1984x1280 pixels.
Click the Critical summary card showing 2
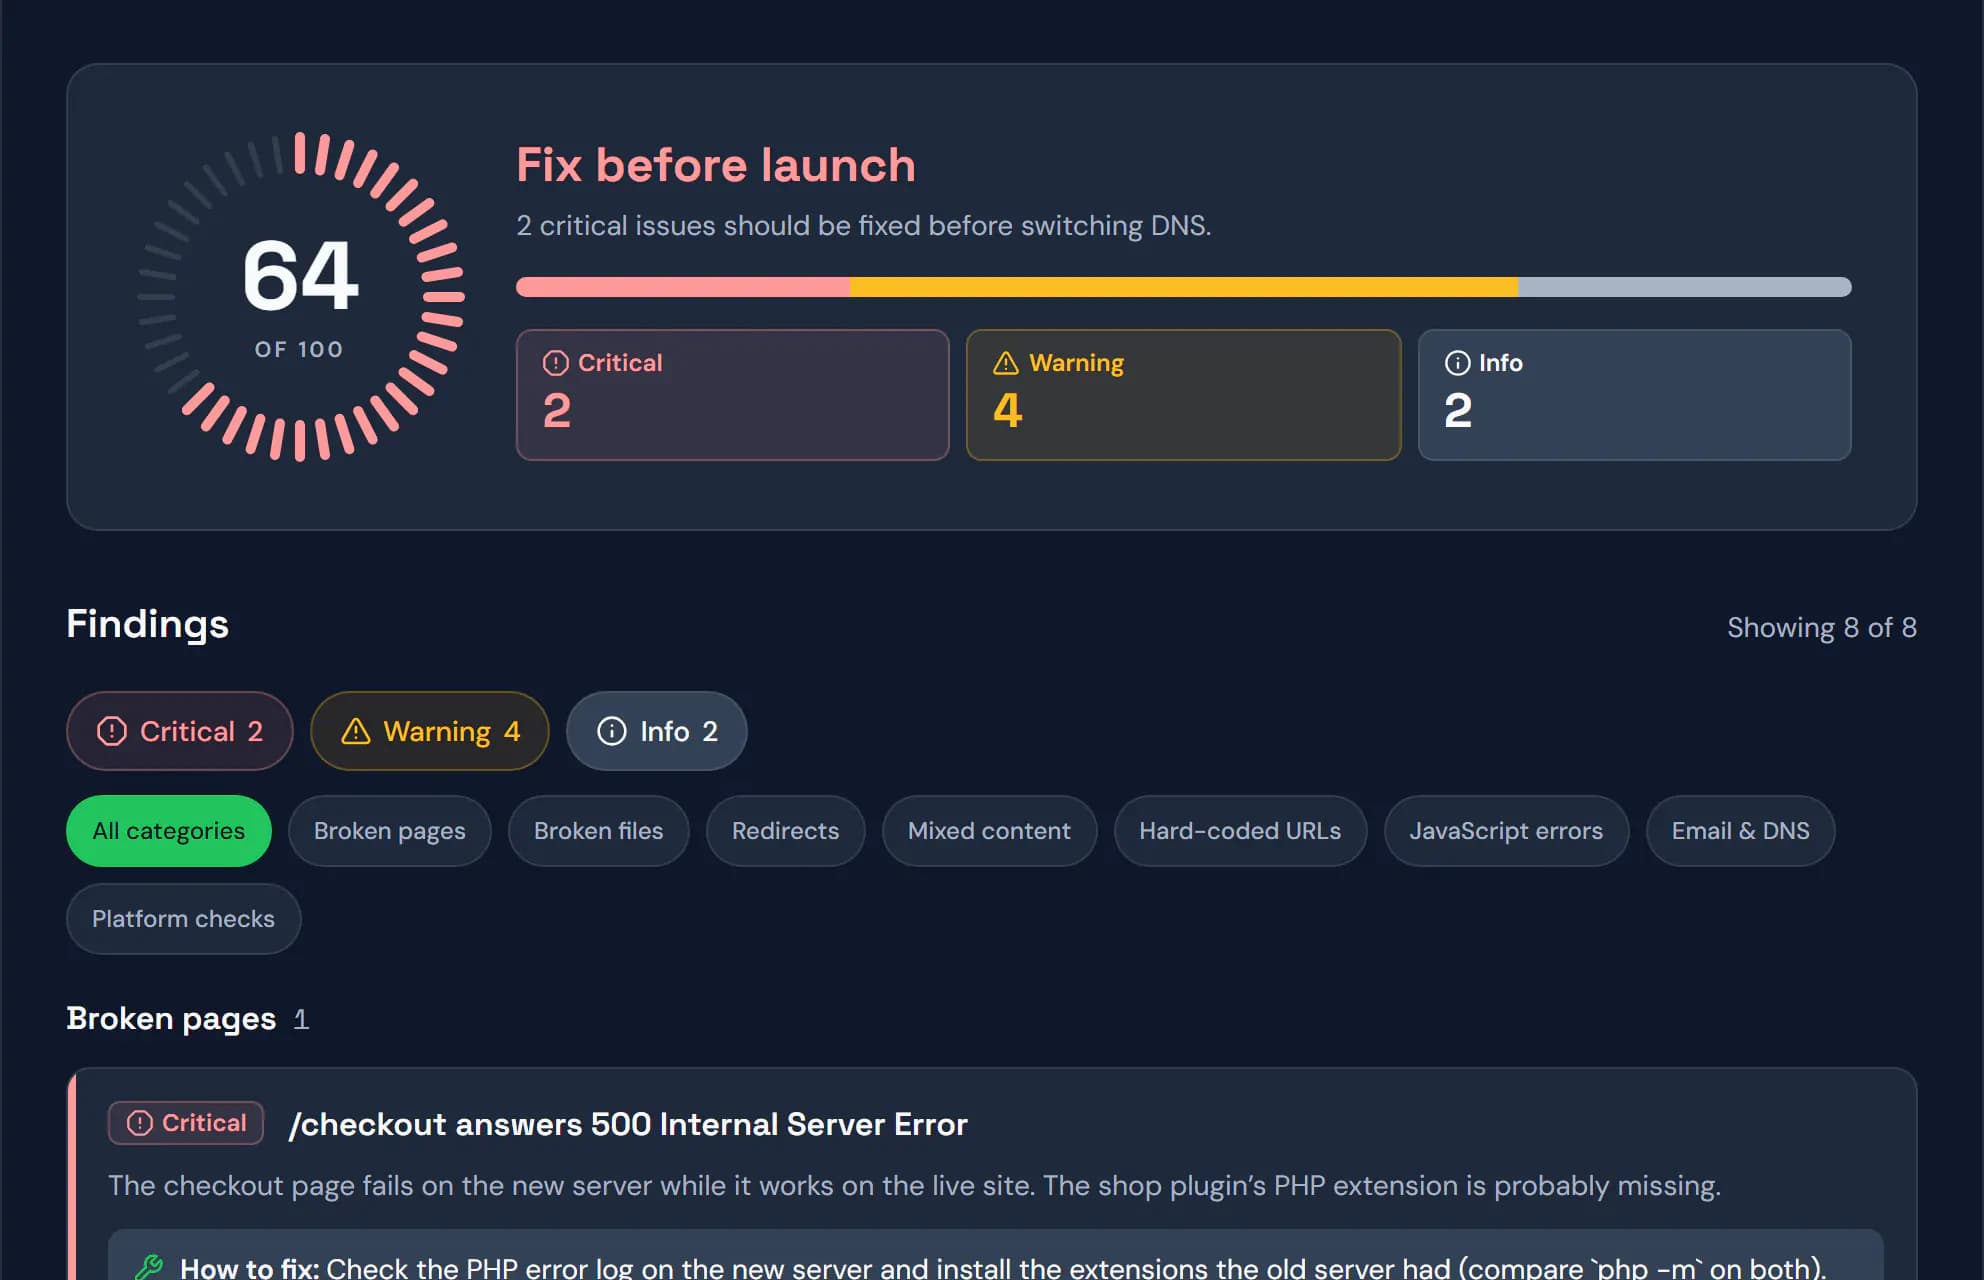point(733,395)
